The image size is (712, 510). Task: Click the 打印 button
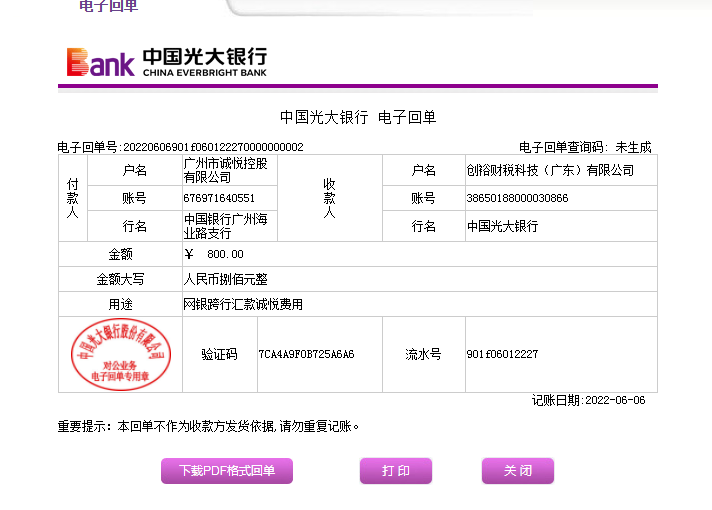point(396,470)
